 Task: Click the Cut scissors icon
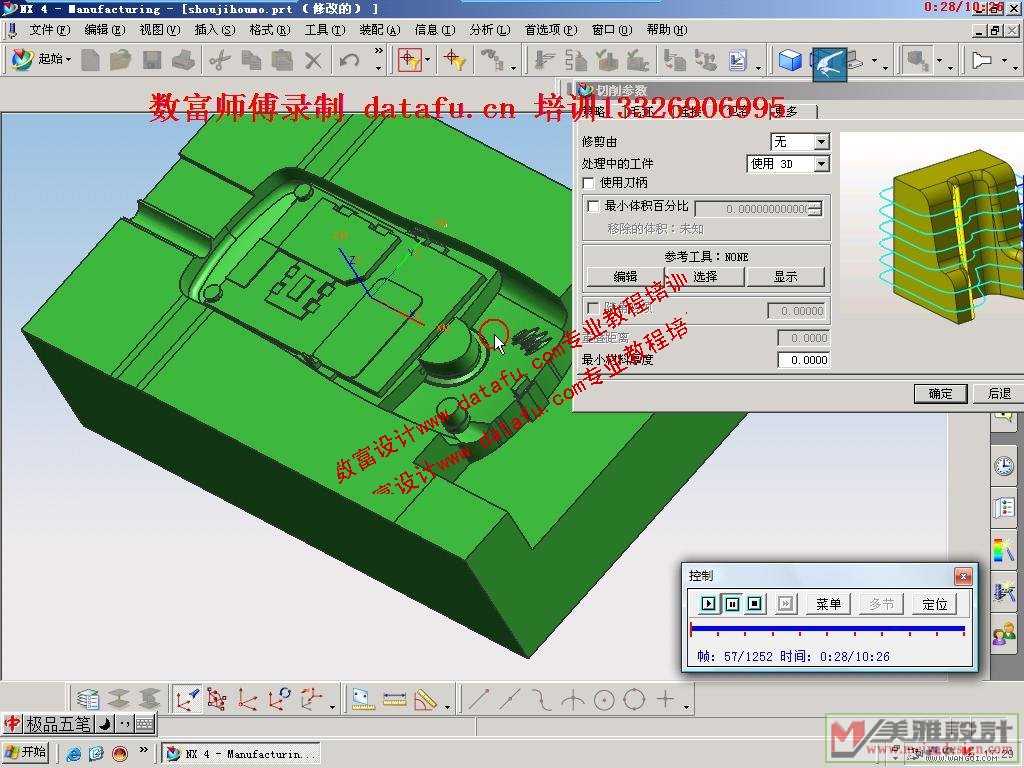(220, 61)
